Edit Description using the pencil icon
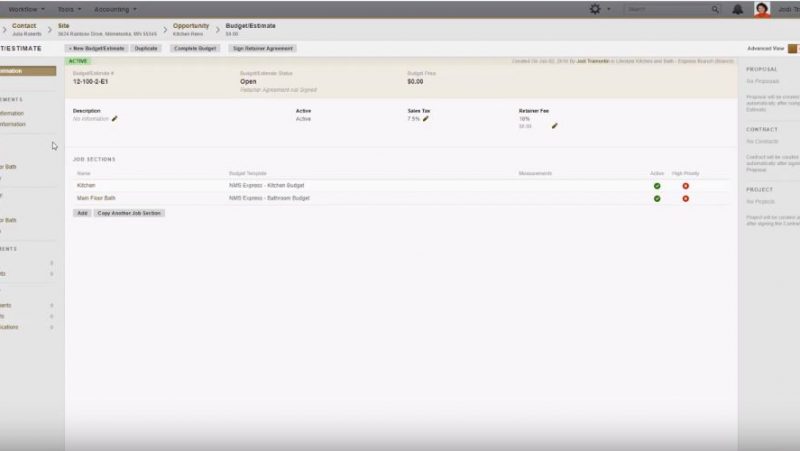The image size is (800, 451). point(115,119)
